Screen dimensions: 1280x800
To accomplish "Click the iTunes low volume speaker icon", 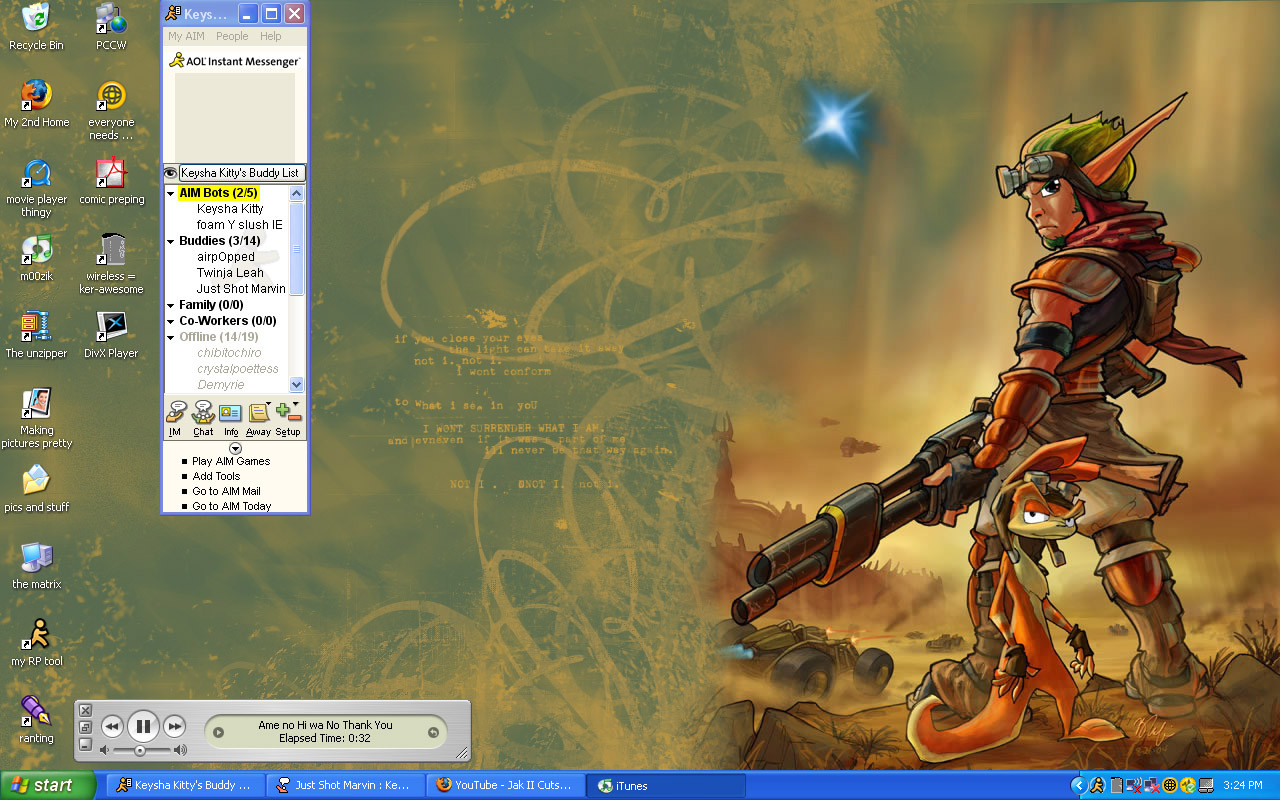I will 104,750.
